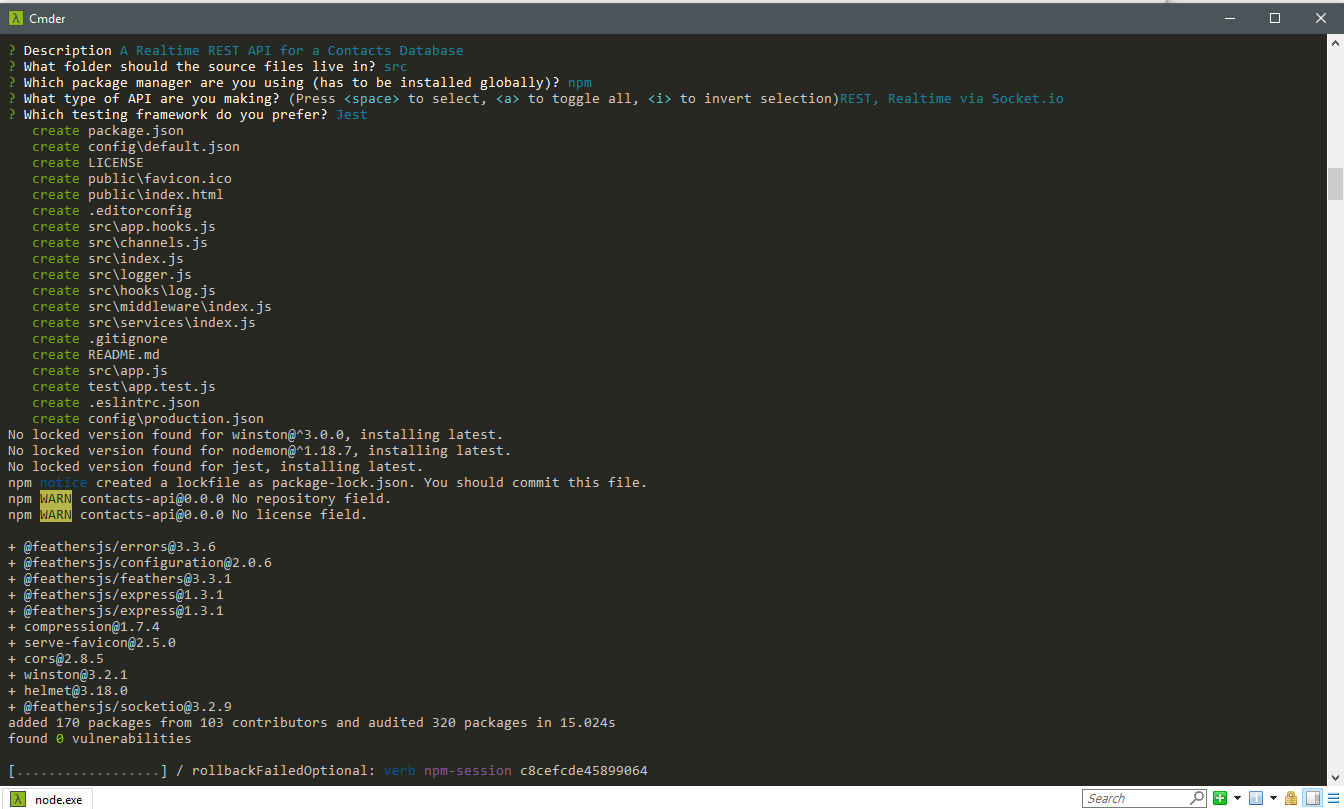The height and width of the screenshot is (809, 1344).
Task: Click the 'compression@1.7.4' line
Action: 84,627
